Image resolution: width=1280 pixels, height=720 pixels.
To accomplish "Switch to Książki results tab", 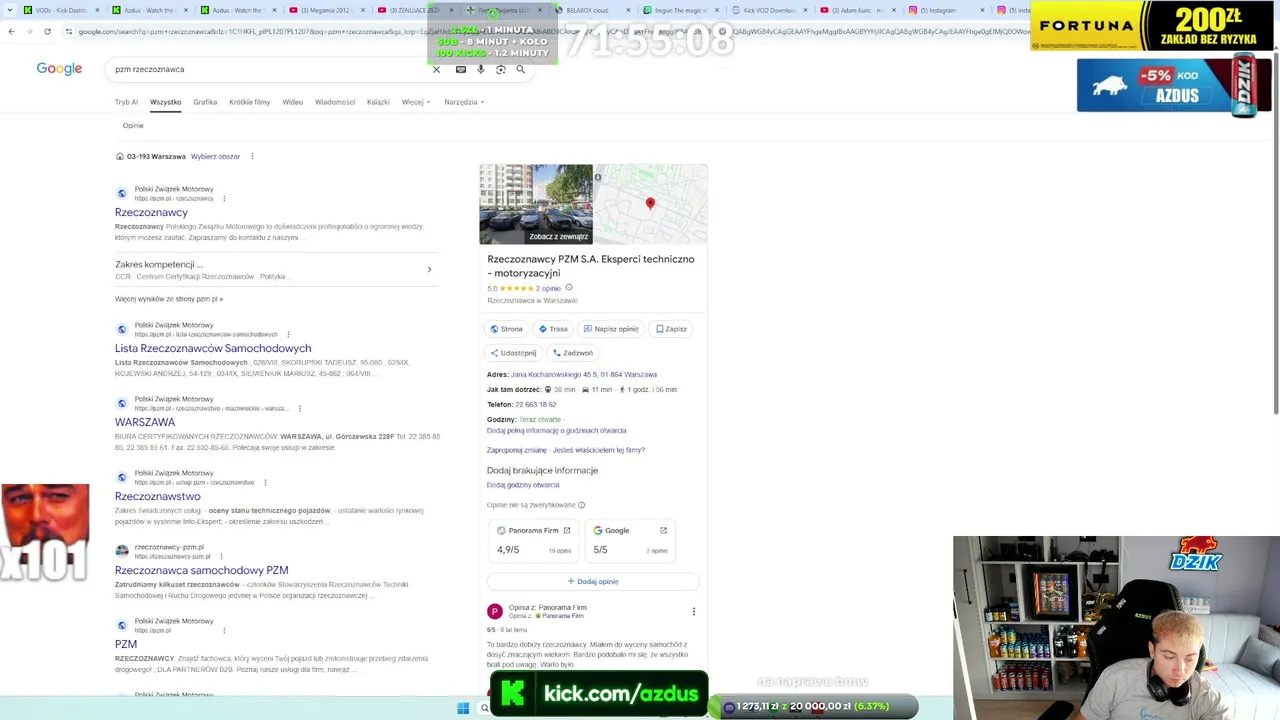I will pos(378,102).
